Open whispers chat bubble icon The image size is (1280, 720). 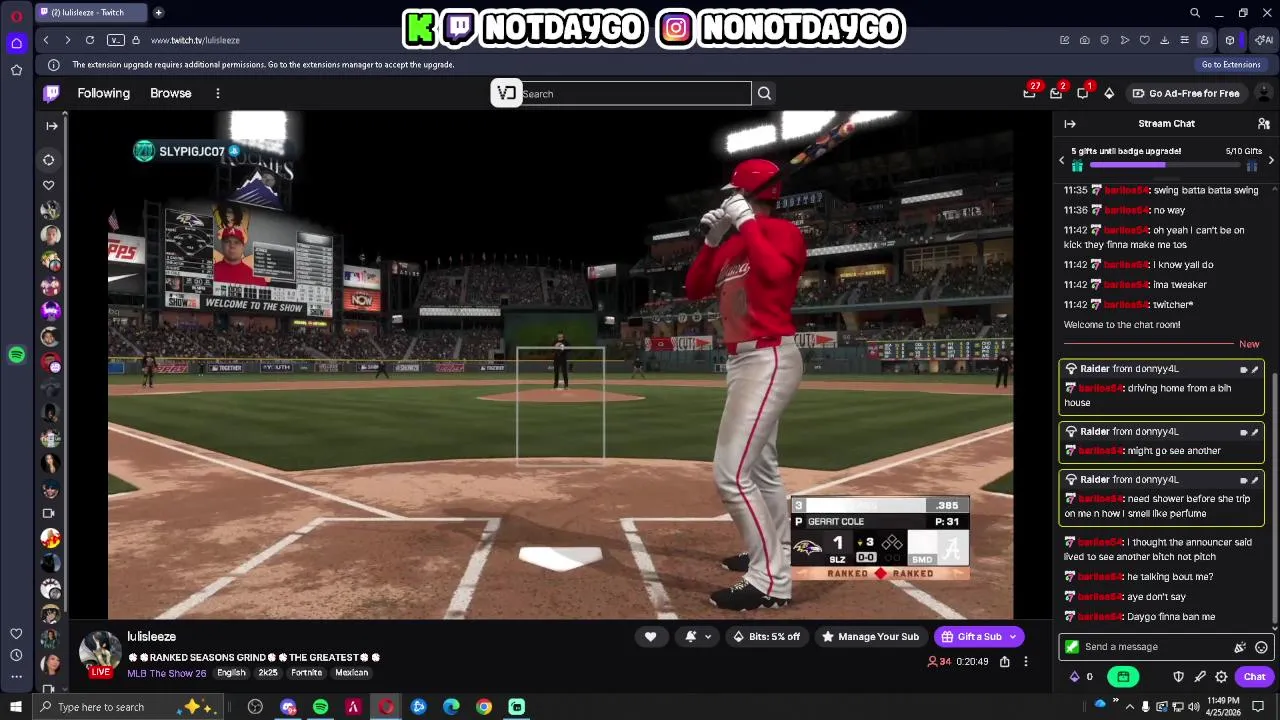[x=1083, y=93]
